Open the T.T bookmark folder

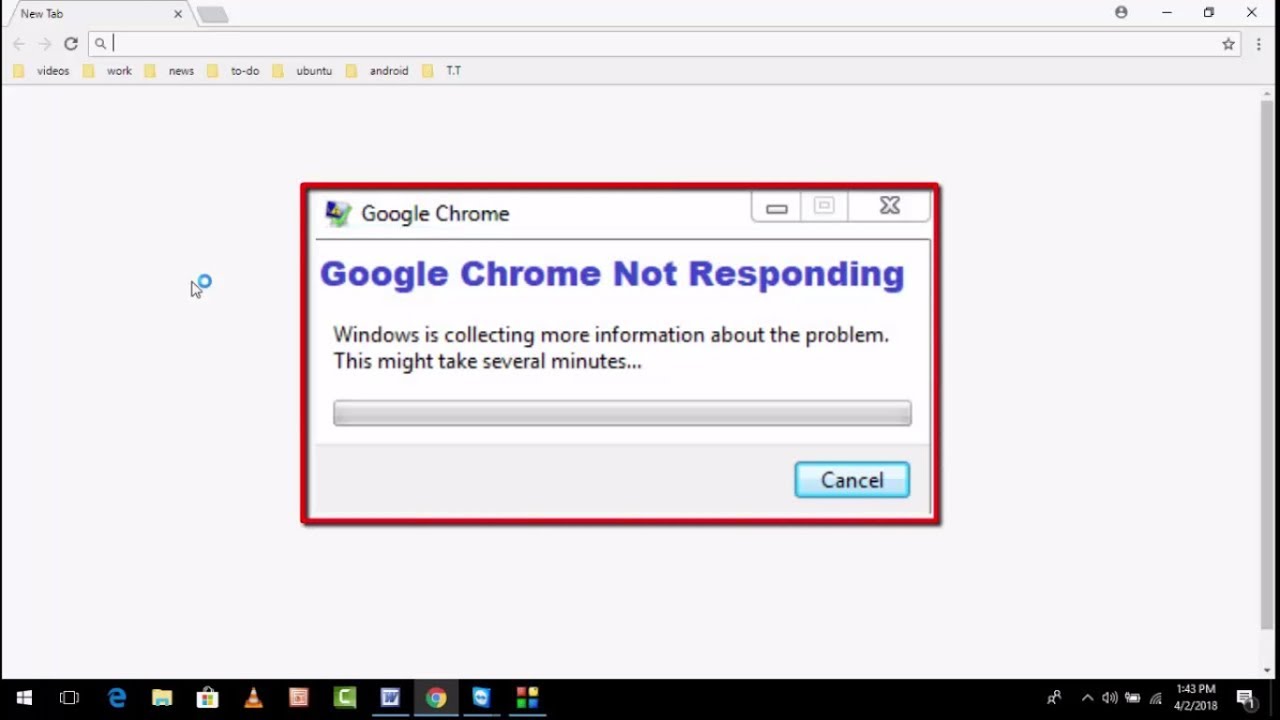(441, 71)
